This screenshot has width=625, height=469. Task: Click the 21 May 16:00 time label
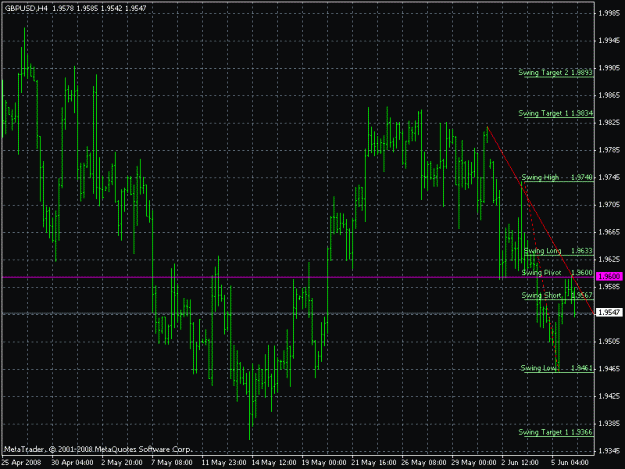click(374, 463)
